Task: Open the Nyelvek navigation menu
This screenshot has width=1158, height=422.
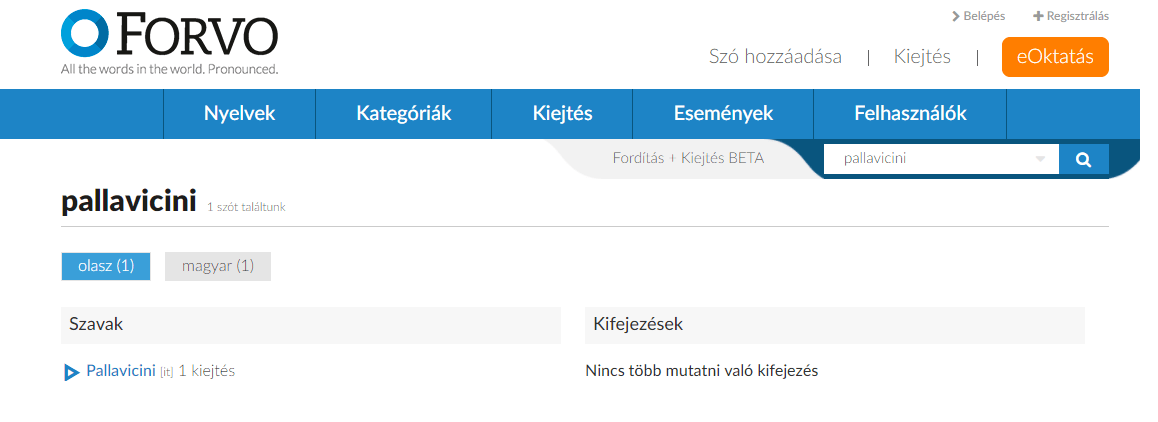Action: 239,114
